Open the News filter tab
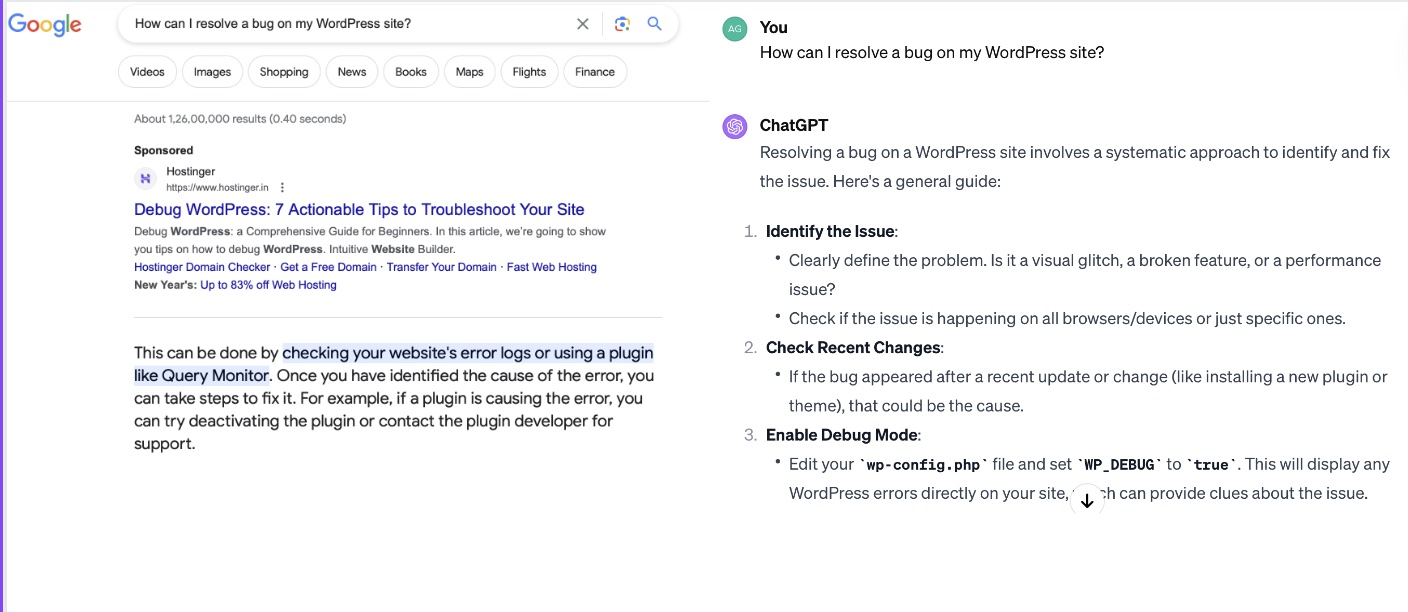This screenshot has height=612, width=1408. point(352,72)
